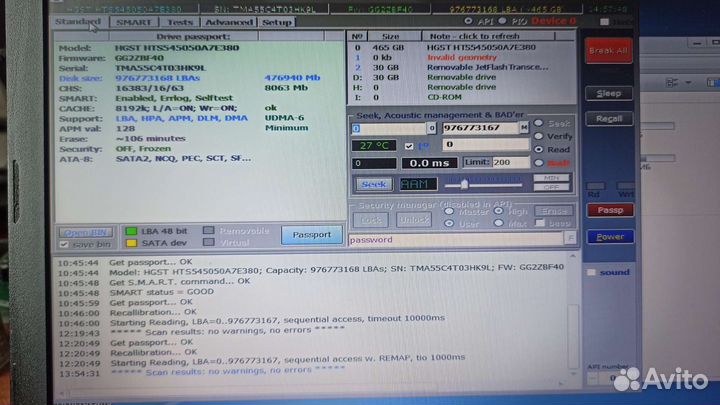Select the PIO mode radio button

(x=502, y=21)
